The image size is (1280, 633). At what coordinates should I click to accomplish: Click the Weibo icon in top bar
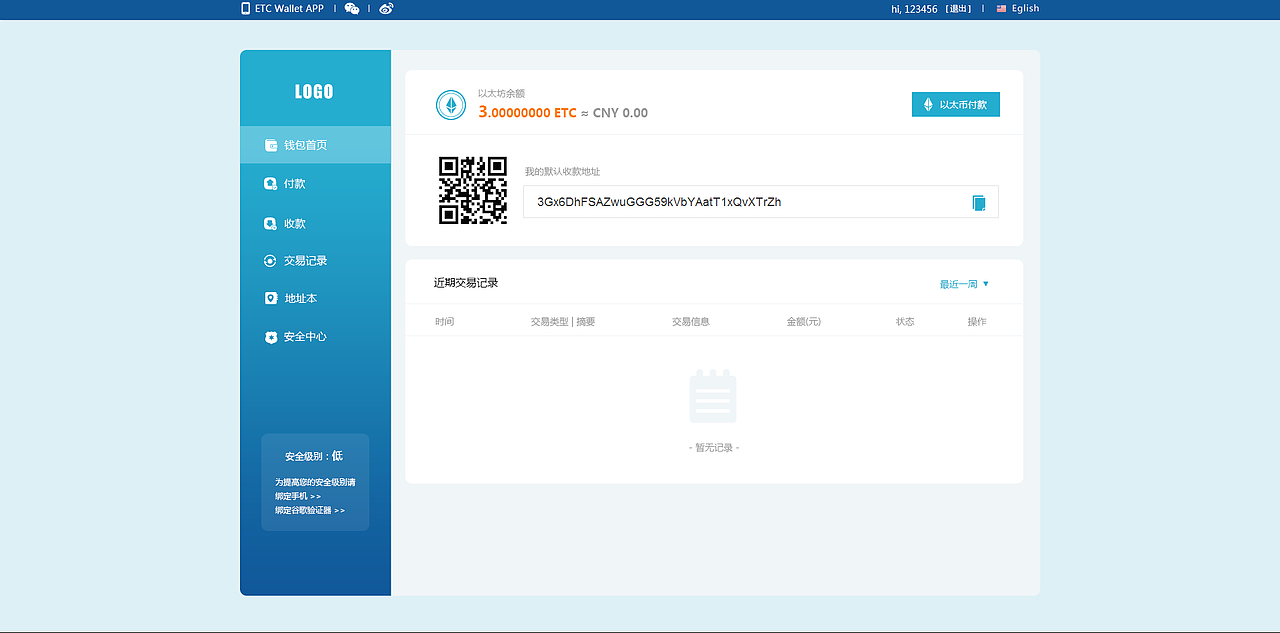point(385,8)
